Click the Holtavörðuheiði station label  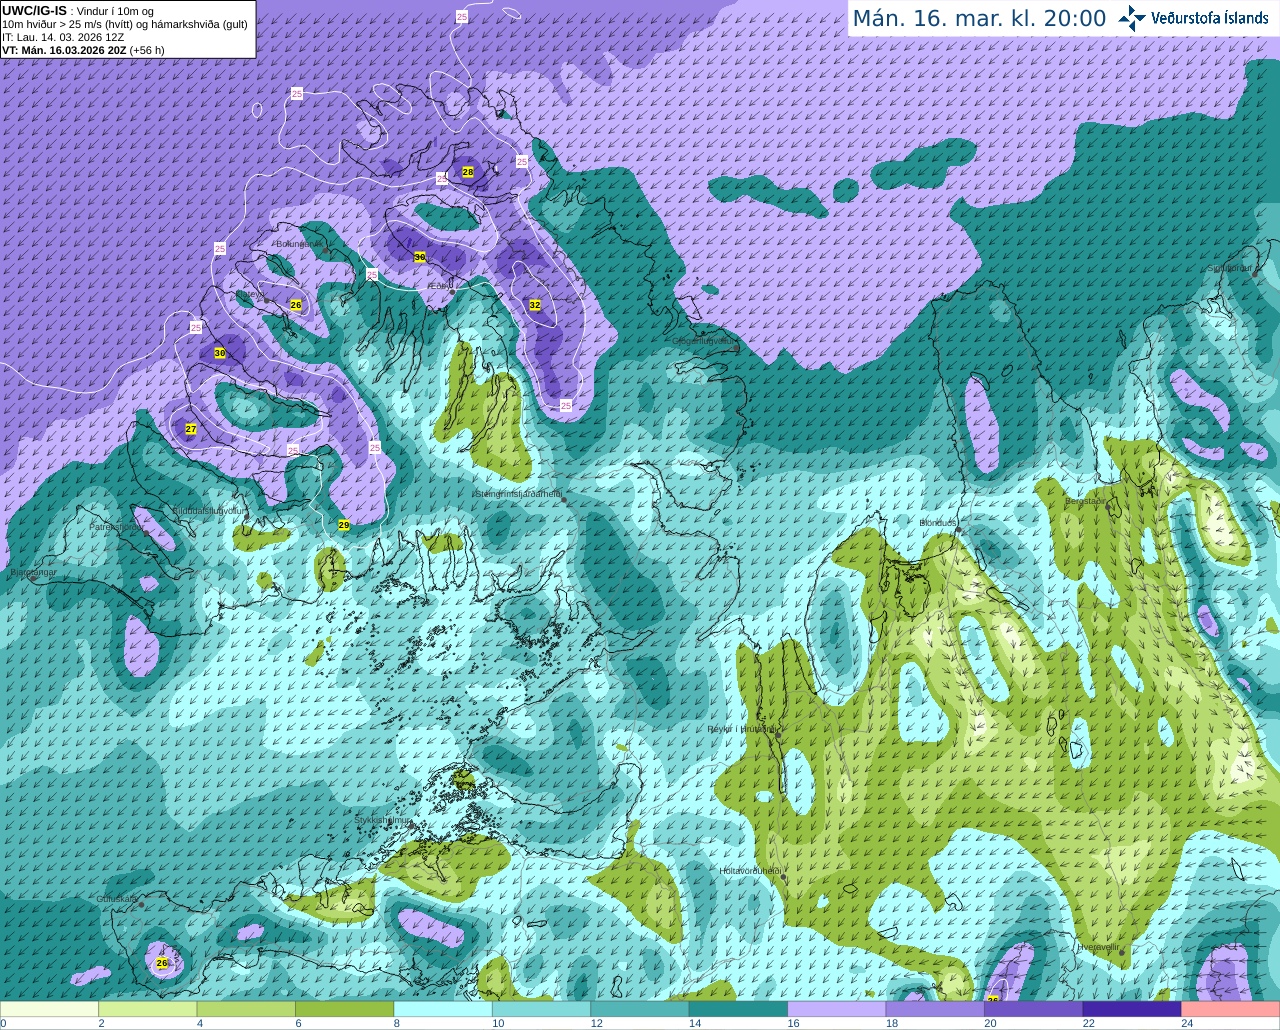(x=750, y=871)
